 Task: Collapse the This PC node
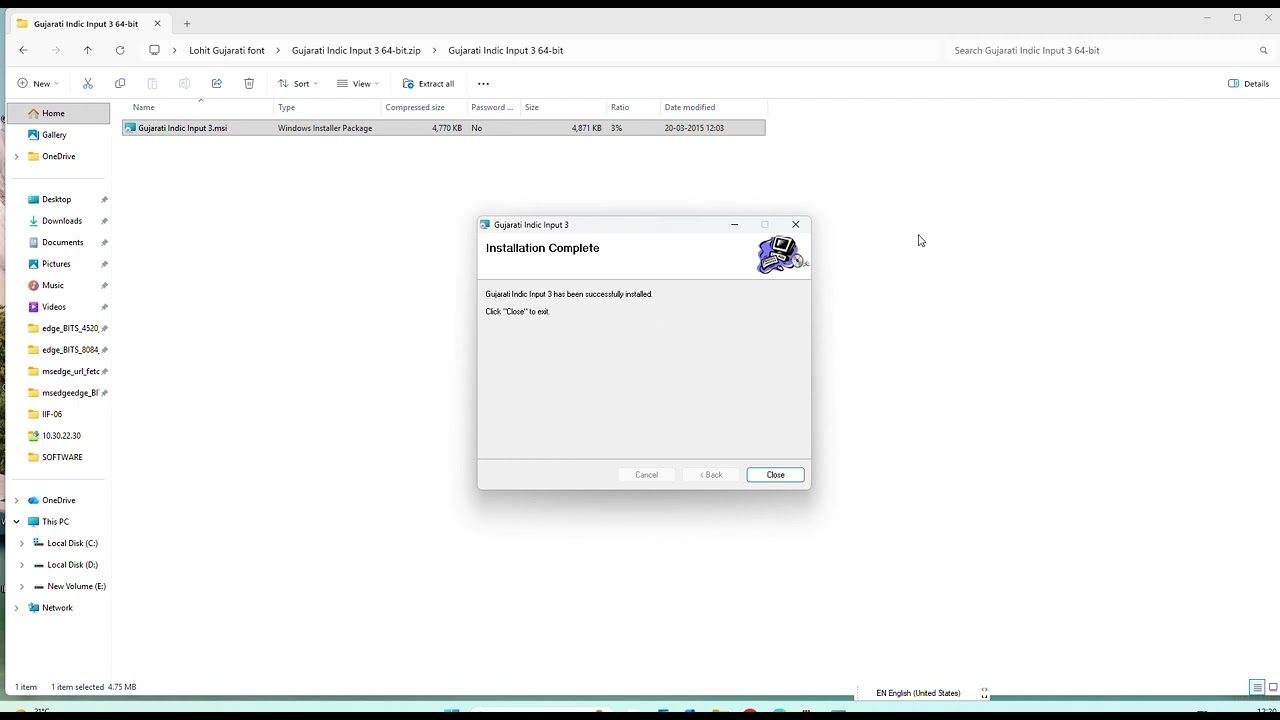(16, 522)
